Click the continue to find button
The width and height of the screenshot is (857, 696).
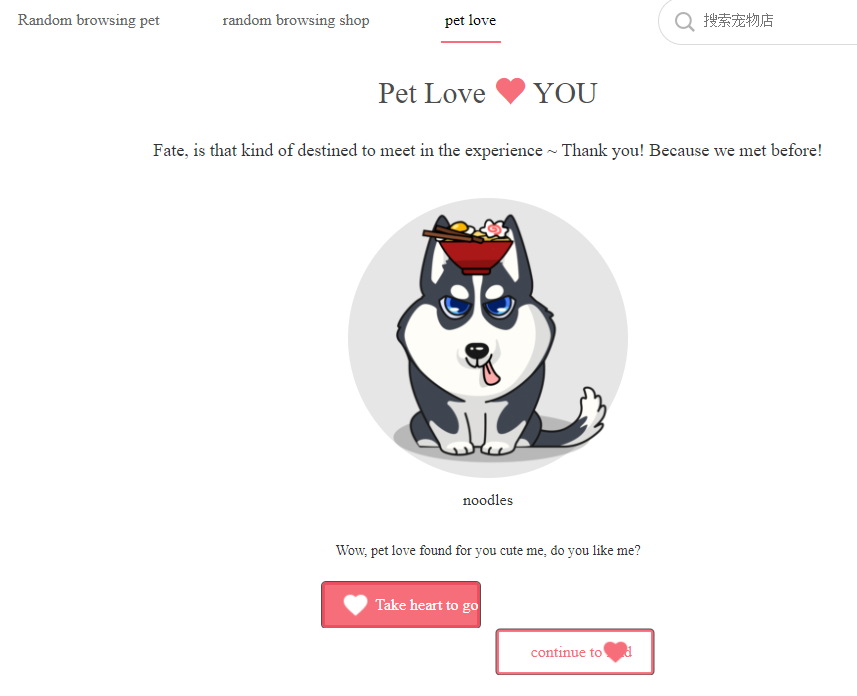coord(575,652)
